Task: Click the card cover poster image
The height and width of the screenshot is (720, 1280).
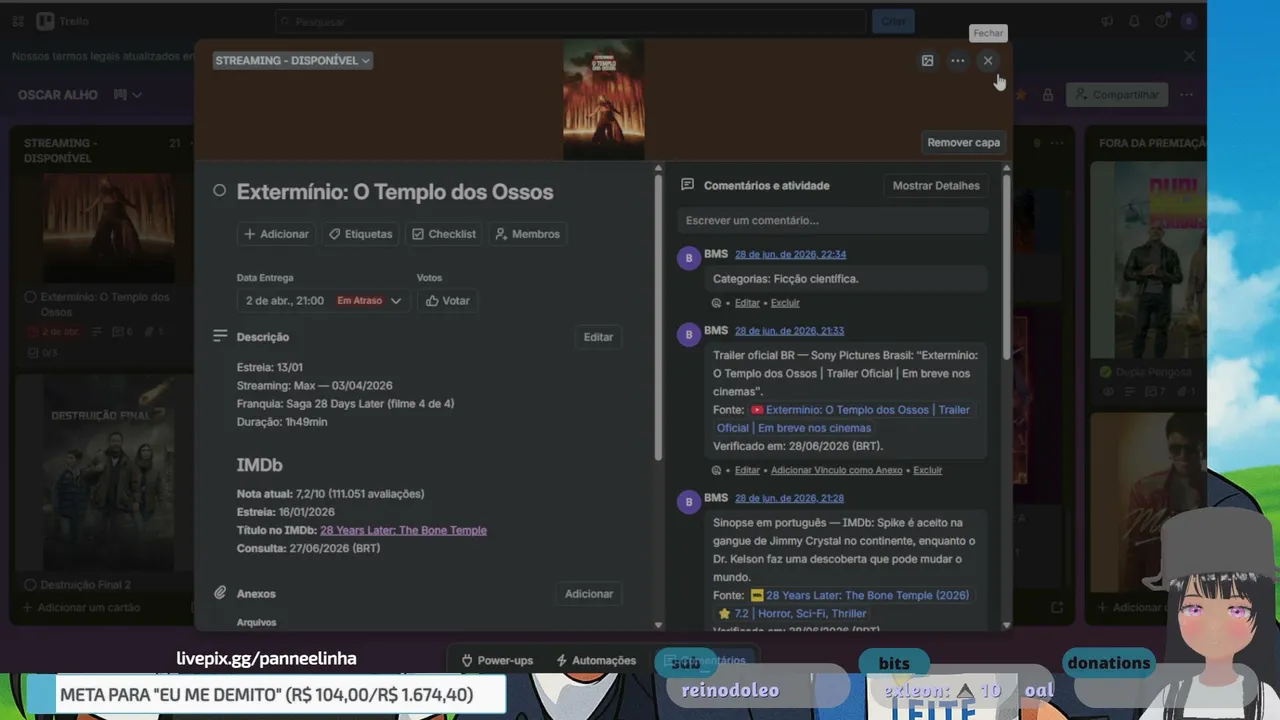Action: [603, 100]
